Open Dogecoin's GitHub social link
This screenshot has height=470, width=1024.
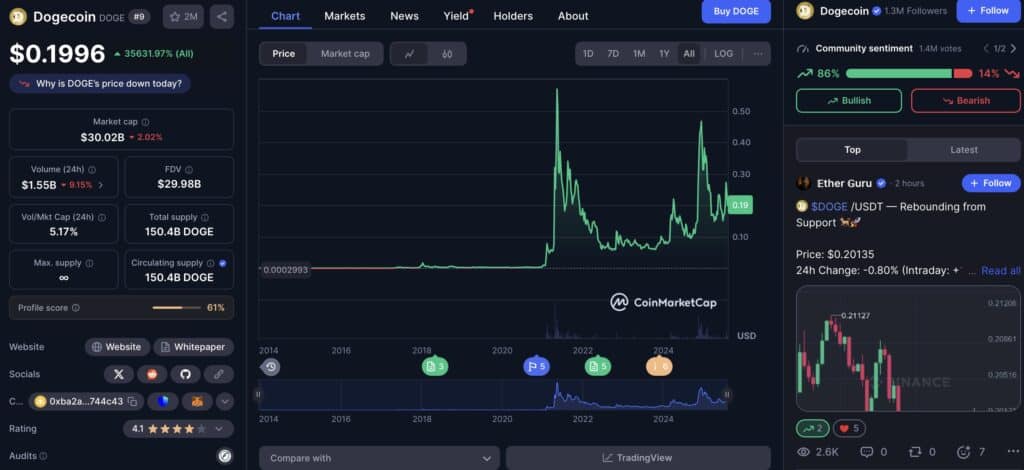click(185, 374)
